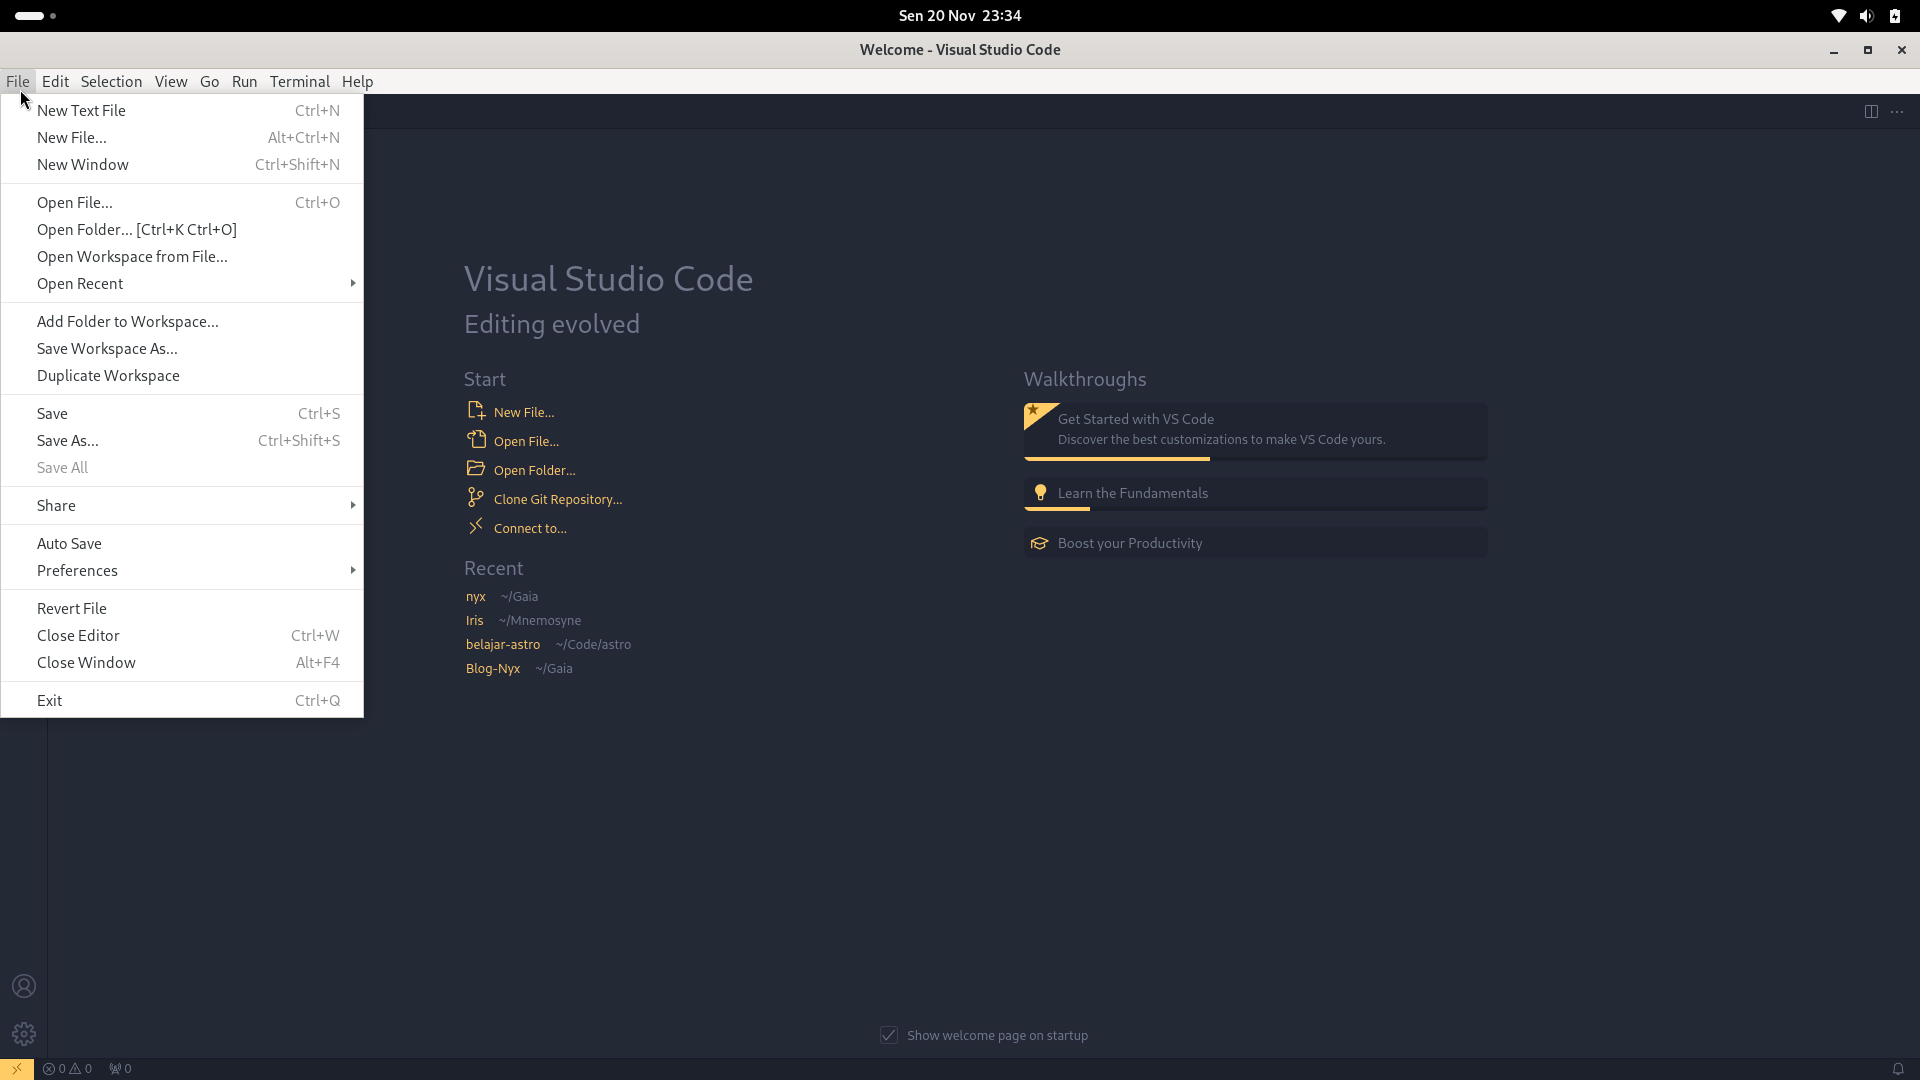Click the Open Folder icon under Start

pyautogui.click(x=476, y=469)
